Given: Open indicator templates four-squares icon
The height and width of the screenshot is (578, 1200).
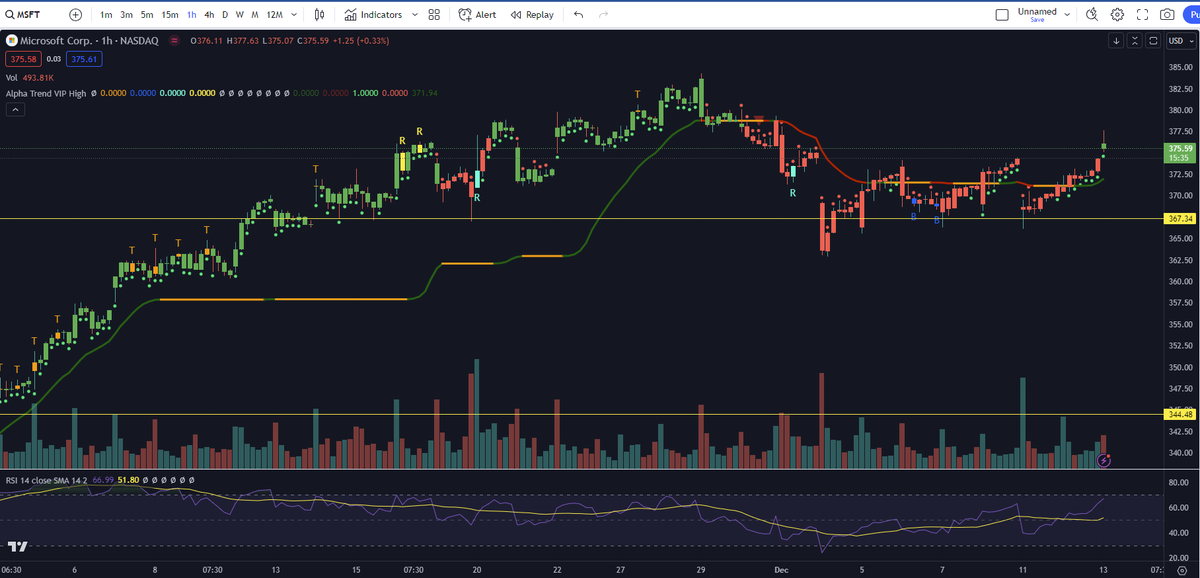Looking at the screenshot, I should pos(434,15).
